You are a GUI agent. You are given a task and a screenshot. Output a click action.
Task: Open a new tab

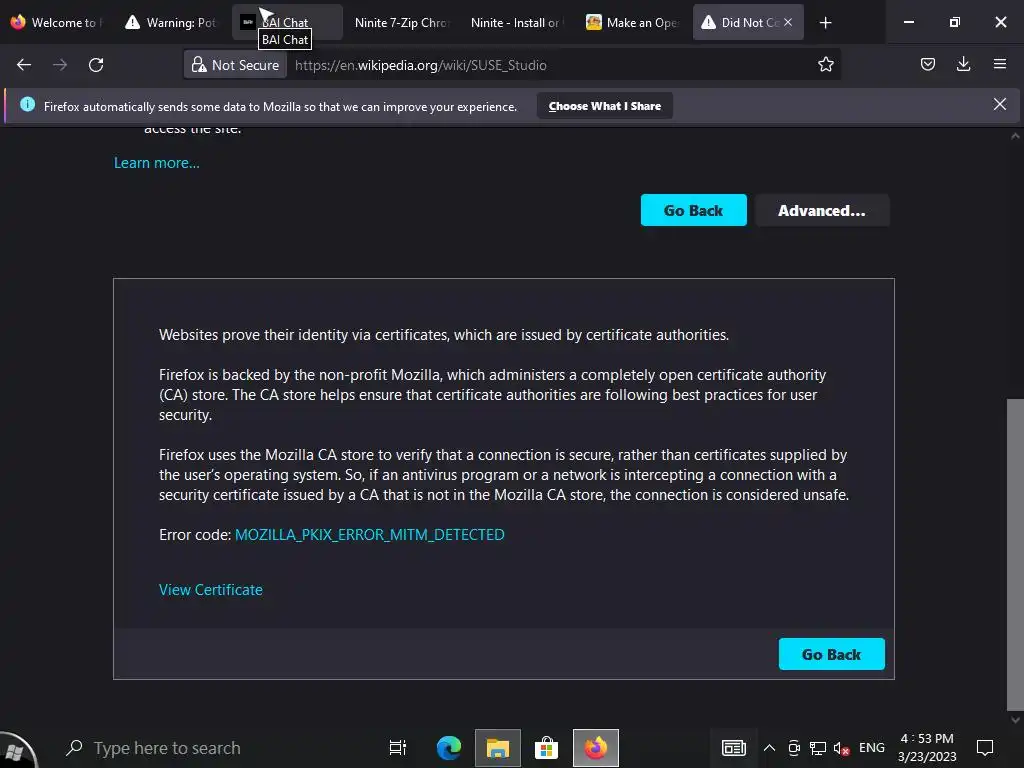pyautogui.click(x=825, y=23)
